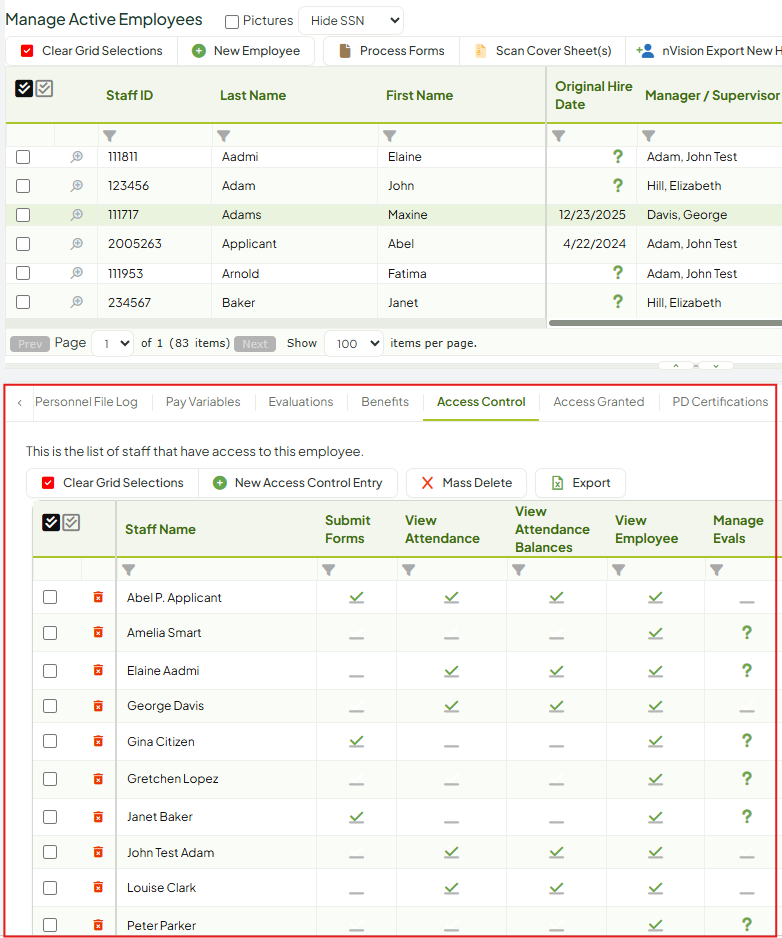Viewport: 782px width, 938px height.
Task: Open First Name column filter
Action: (390, 136)
